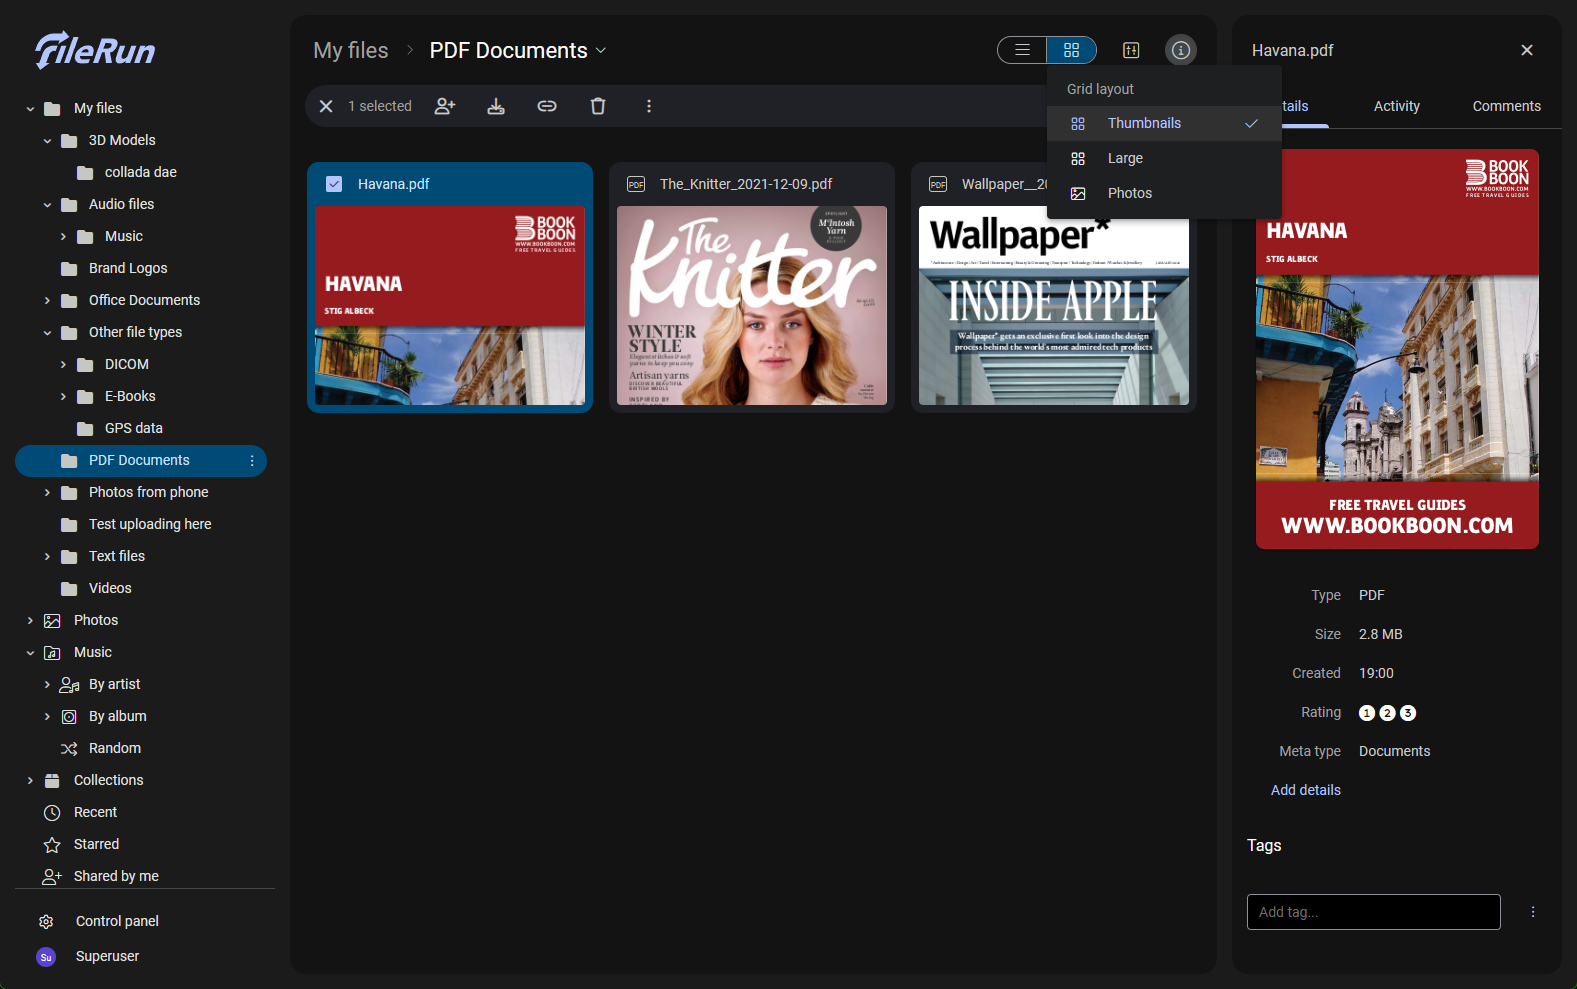
Task: Switch to list view
Action: click(x=1022, y=50)
